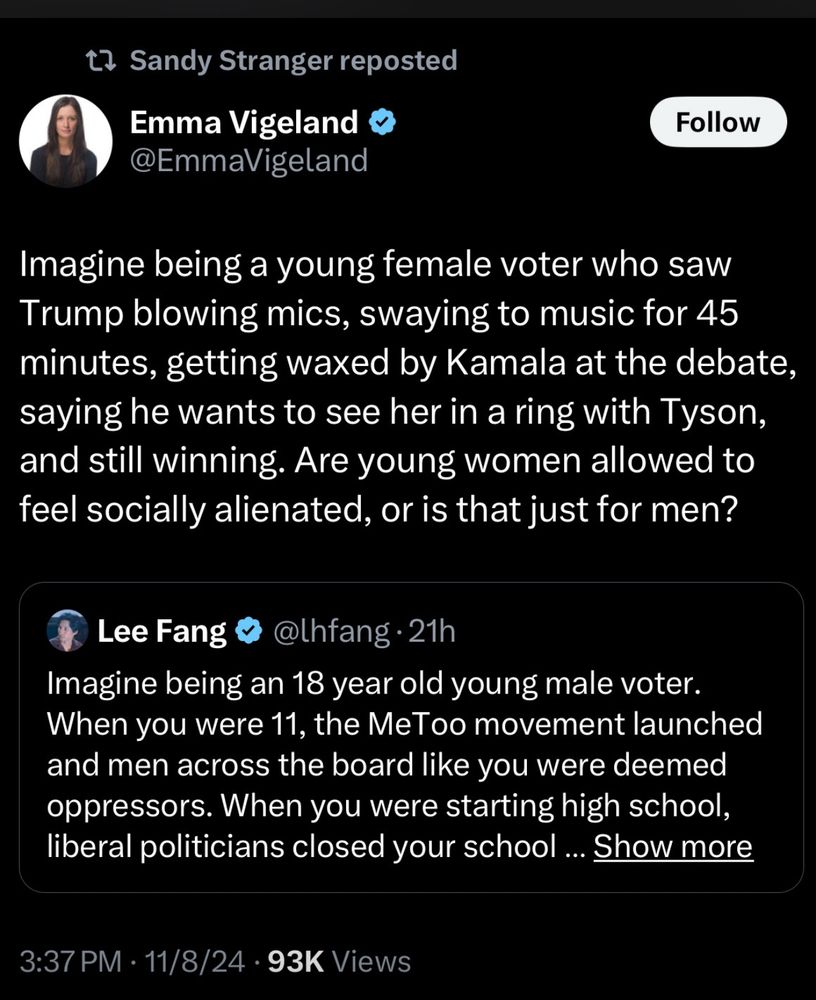Click the 3:37 PM post time
This screenshot has height=1000, width=816.
[75, 962]
